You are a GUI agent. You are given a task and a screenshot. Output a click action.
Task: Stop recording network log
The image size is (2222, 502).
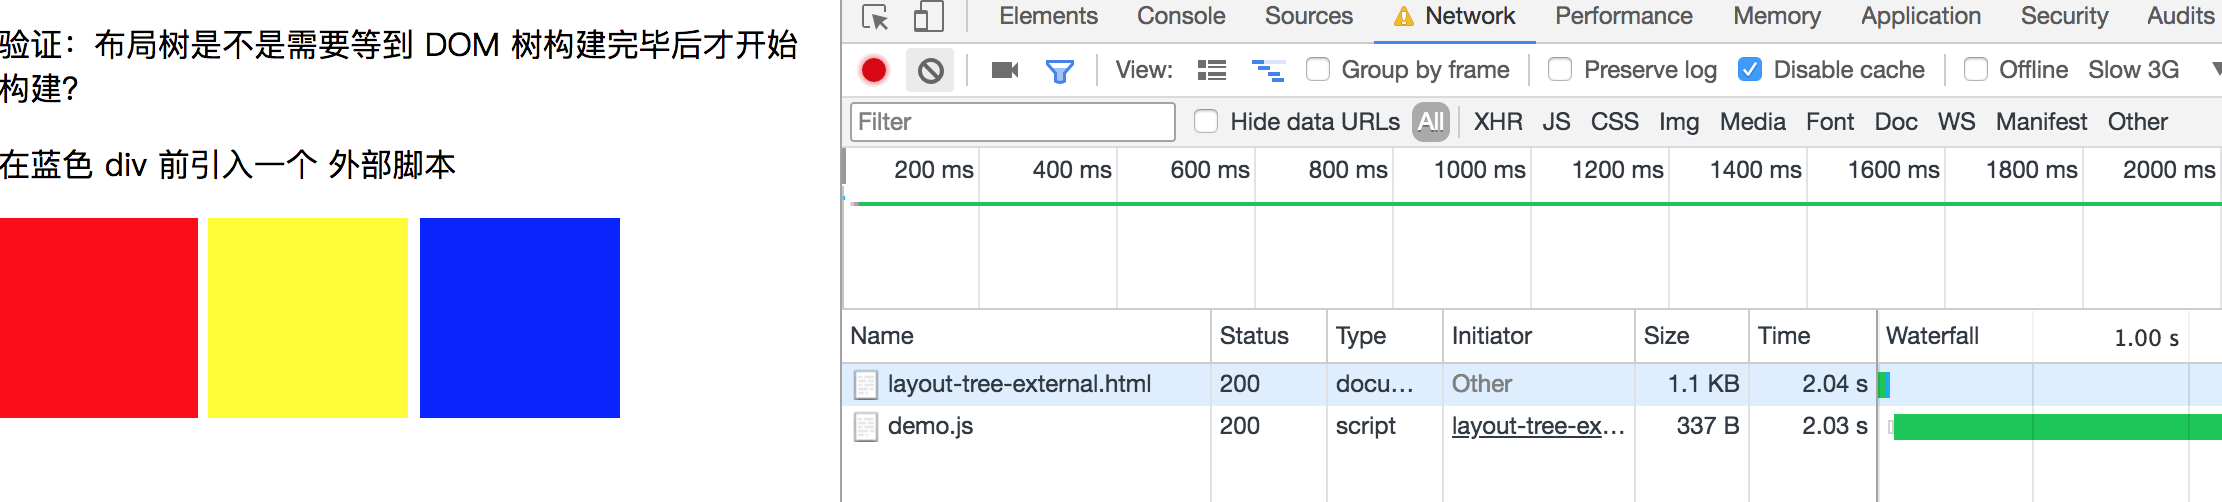tap(874, 70)
